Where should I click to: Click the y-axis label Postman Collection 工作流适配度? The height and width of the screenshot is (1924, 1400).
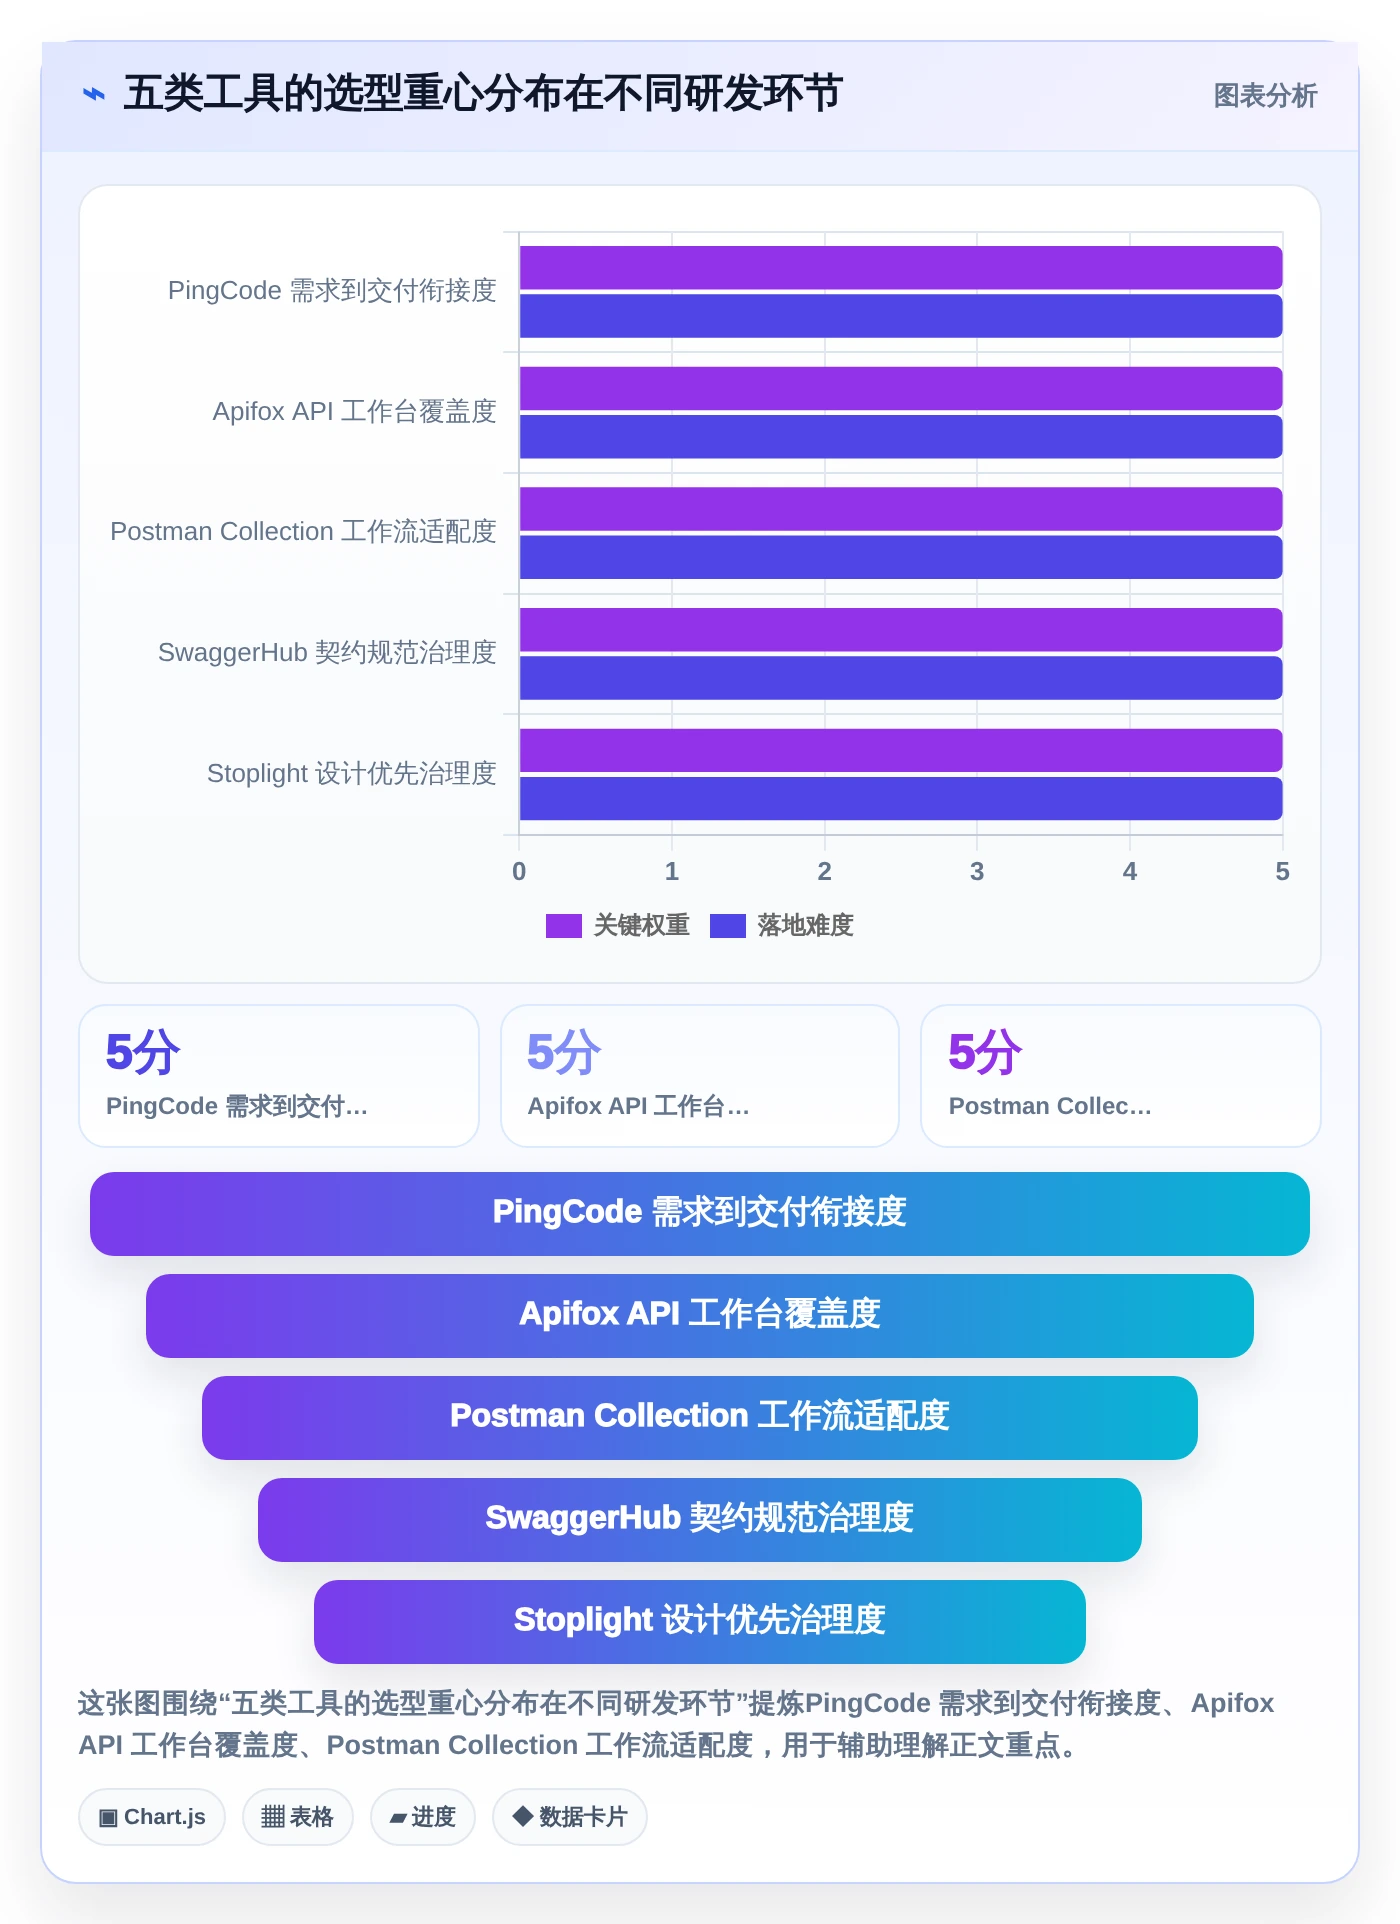click(x=303, y=532)
